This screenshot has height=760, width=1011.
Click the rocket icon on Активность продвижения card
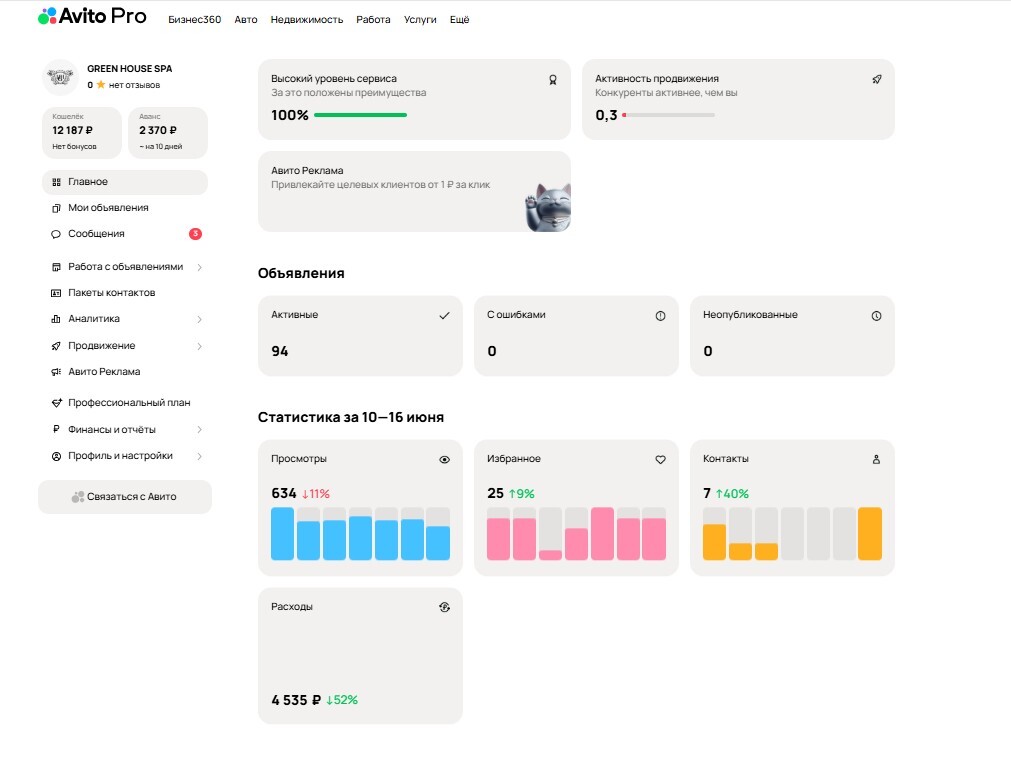click(877, 79)
